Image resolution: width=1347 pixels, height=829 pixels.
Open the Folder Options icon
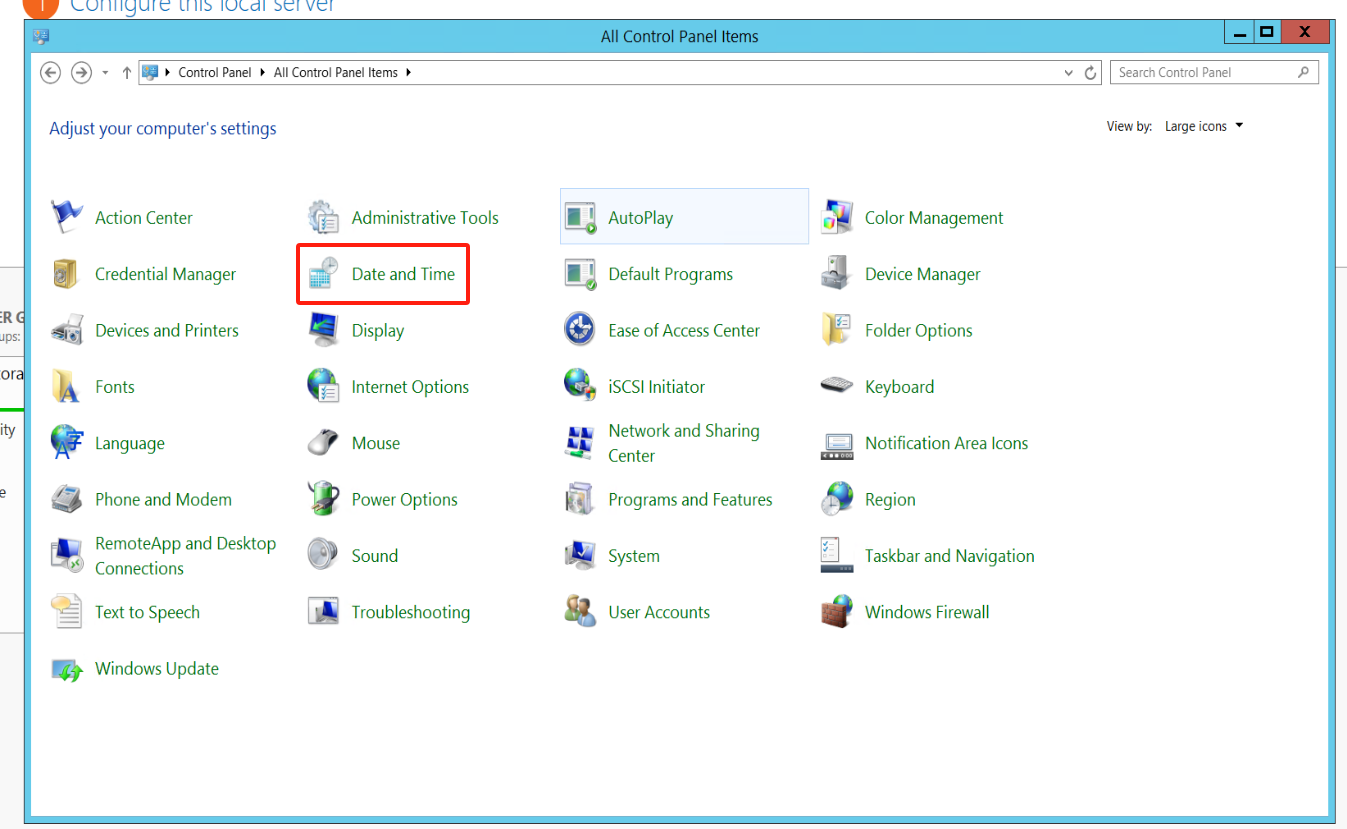point(837,330)
